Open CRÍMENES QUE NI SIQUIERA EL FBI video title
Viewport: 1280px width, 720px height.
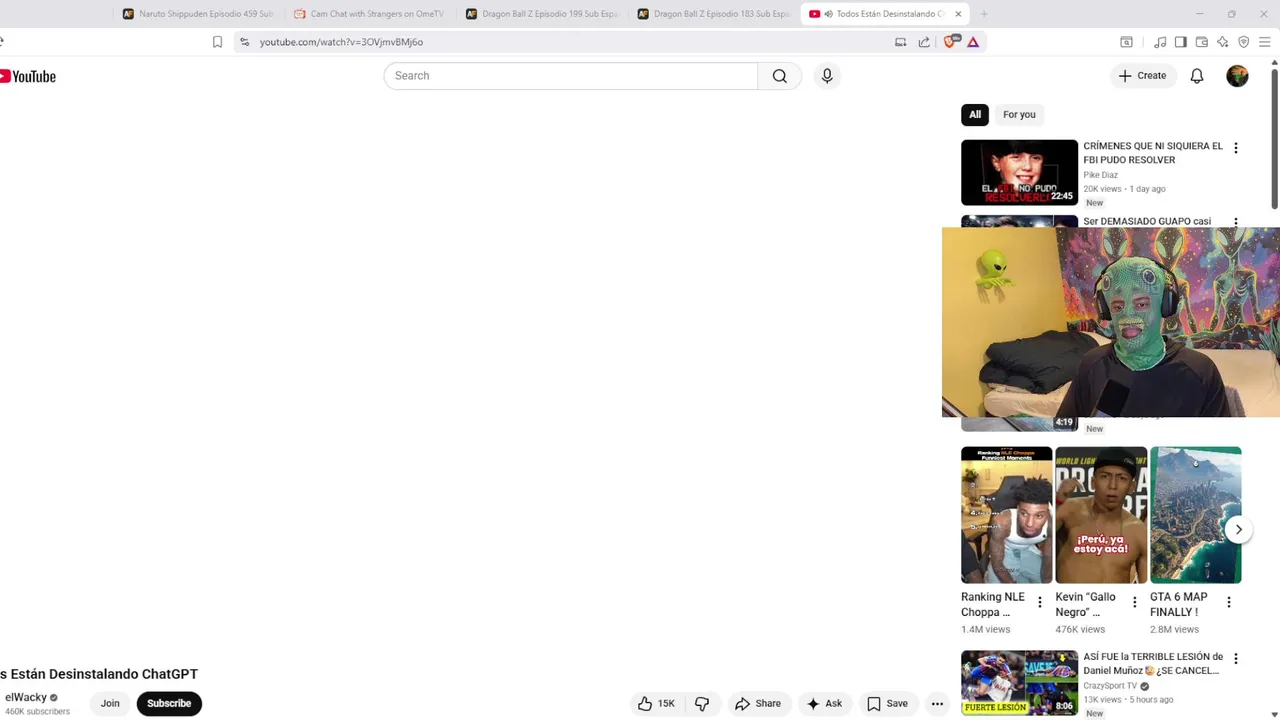tap(1153, 153)
